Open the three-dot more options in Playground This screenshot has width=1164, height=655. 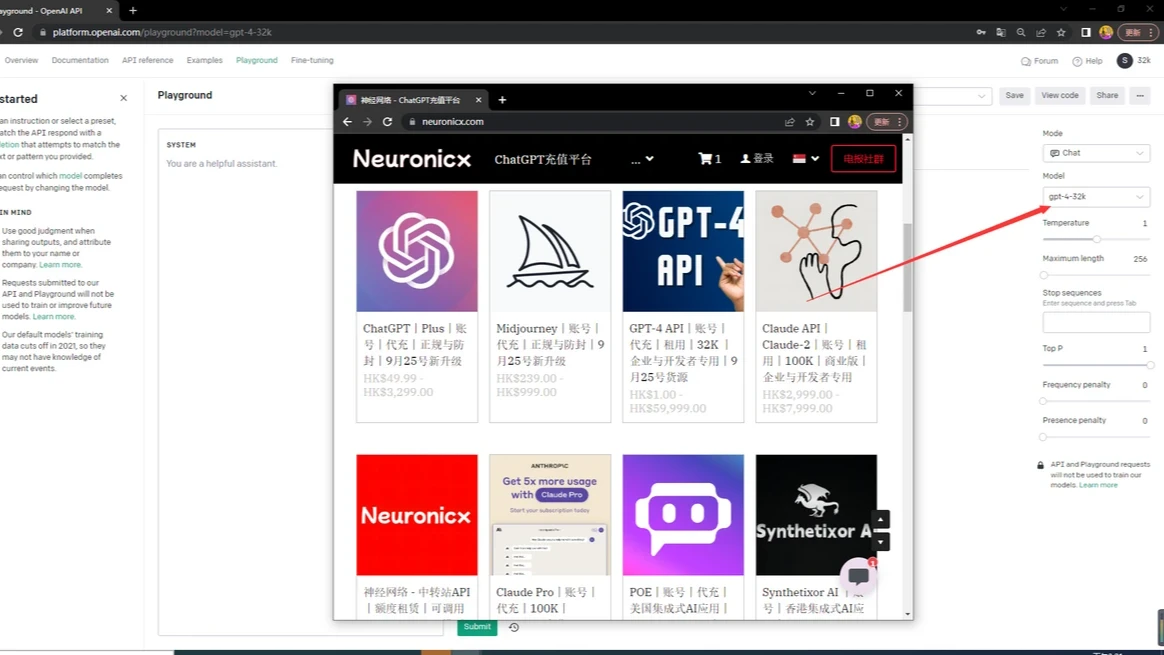[x=1140, y=95]
